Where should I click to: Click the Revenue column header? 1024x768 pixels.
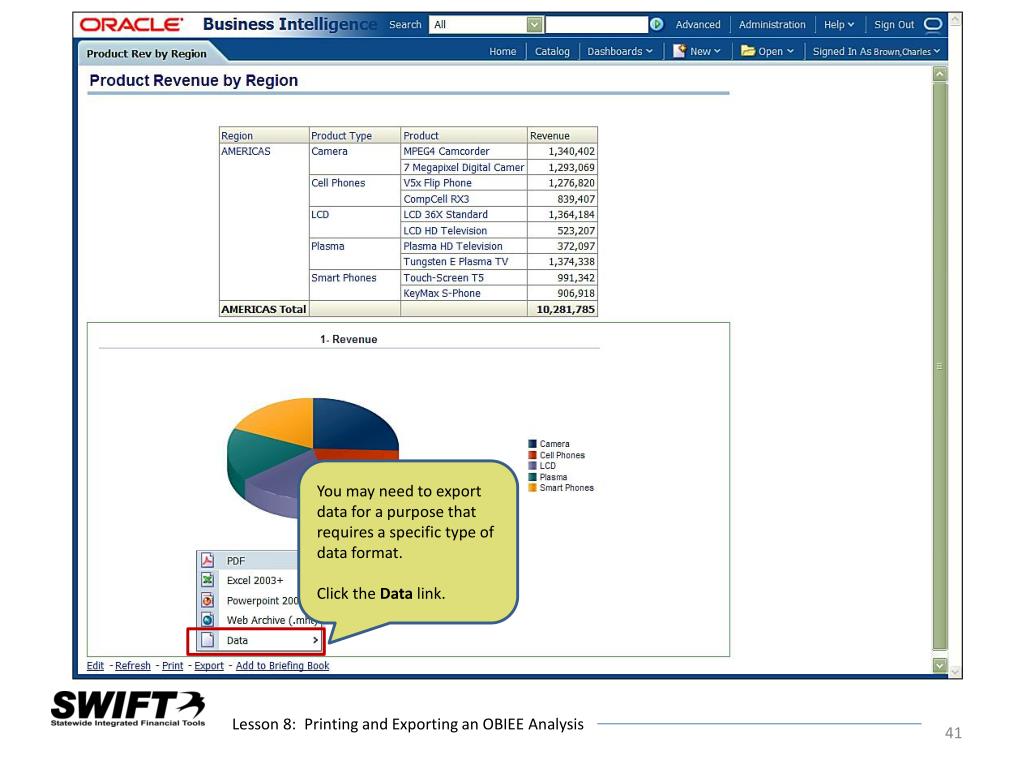coord(562,135)
